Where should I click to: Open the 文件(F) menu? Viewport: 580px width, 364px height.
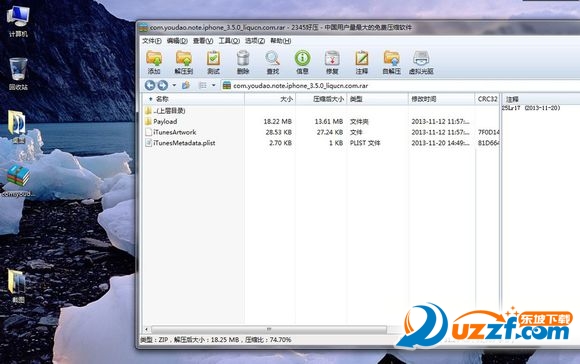[x=152, y=41]
